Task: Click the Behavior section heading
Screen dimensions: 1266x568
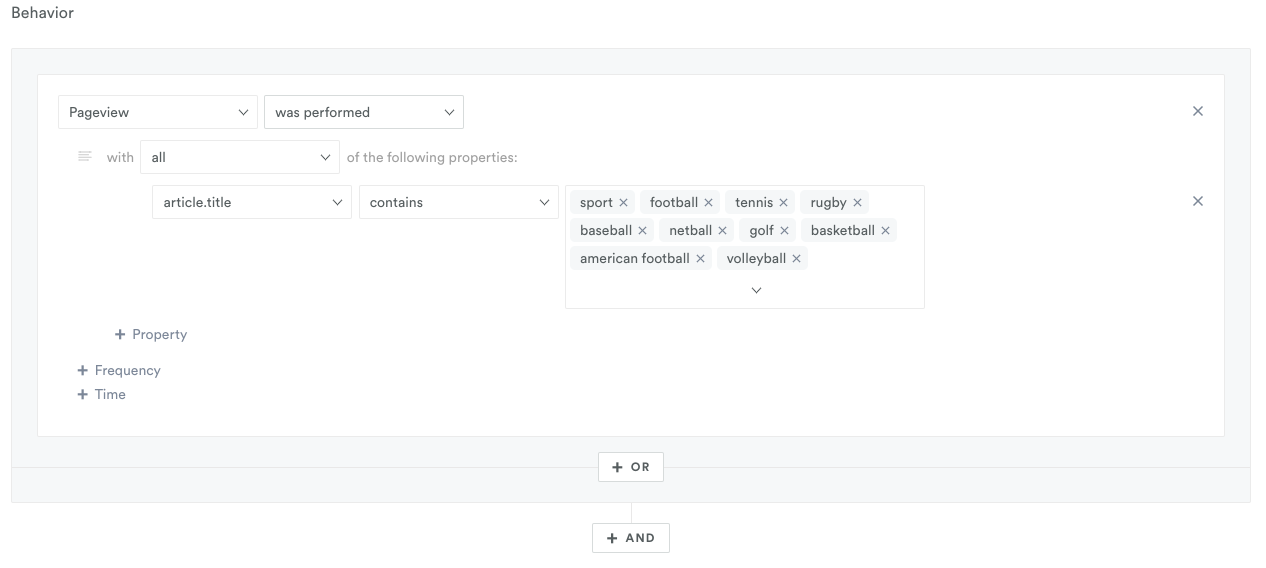Action: pos(42,13)
